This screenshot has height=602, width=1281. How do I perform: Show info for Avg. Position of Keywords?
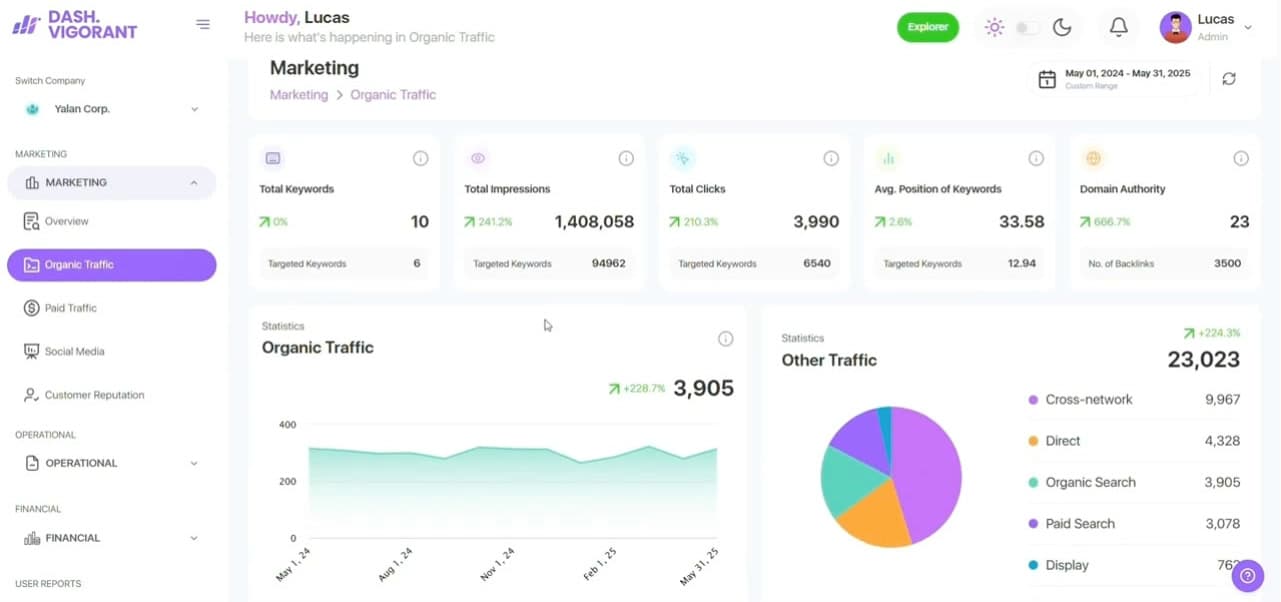tap(1036, 158)
